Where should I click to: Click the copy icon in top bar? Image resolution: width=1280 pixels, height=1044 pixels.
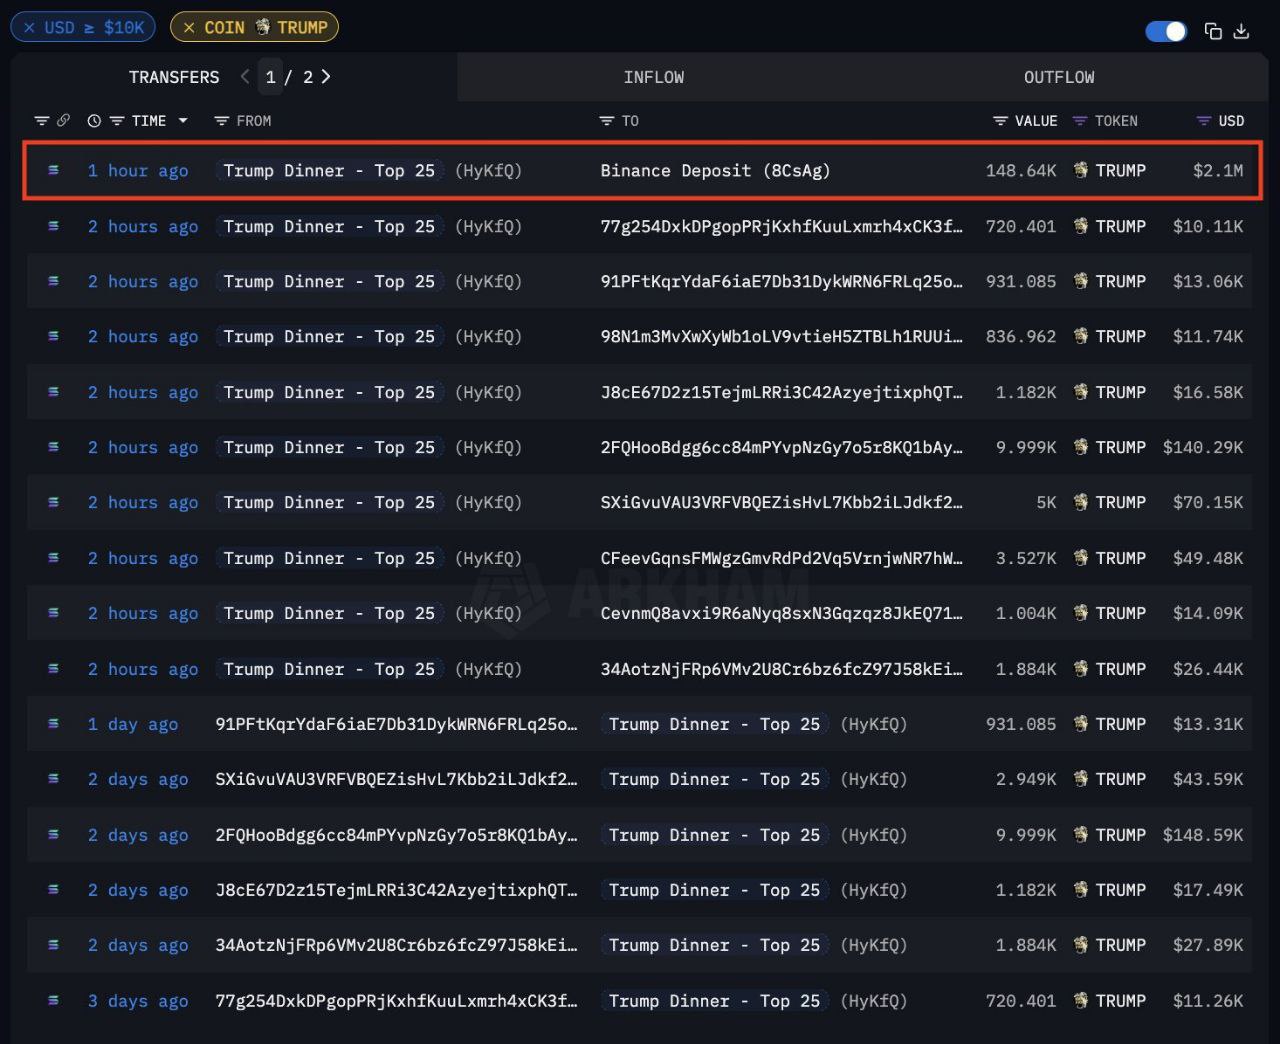[1213, 31]
